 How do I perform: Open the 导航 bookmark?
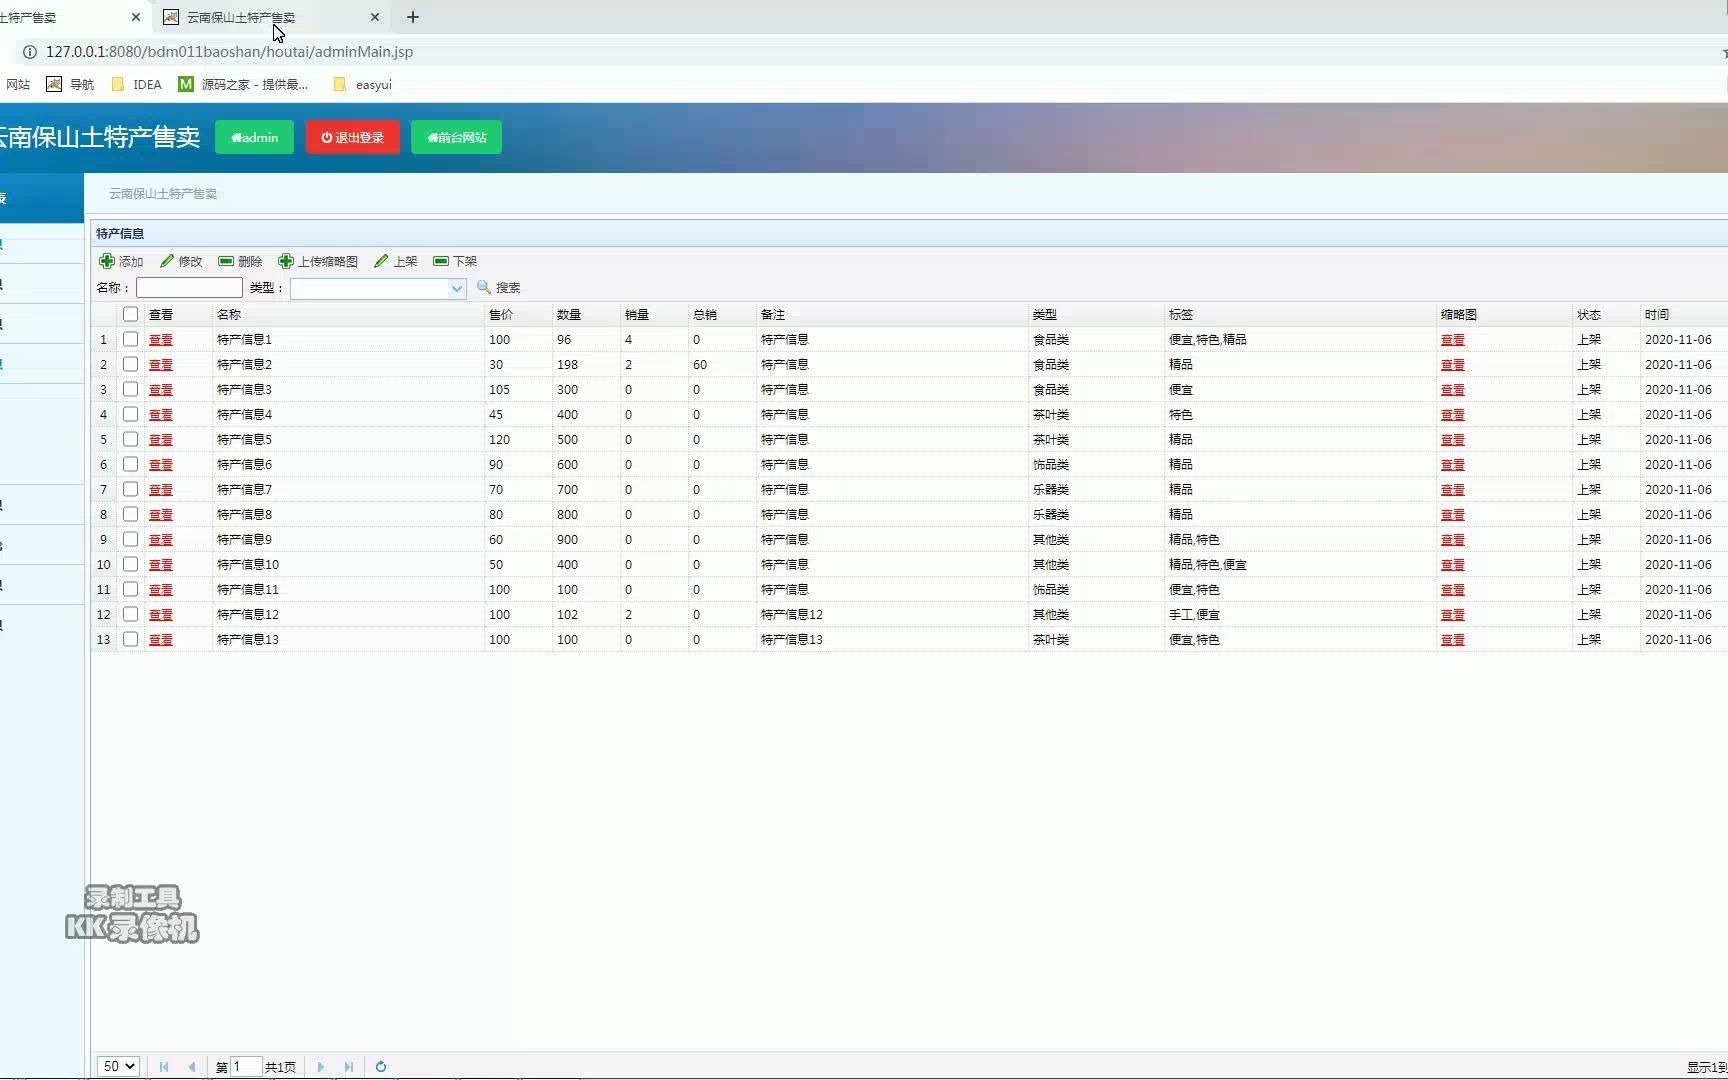(70, 84)
